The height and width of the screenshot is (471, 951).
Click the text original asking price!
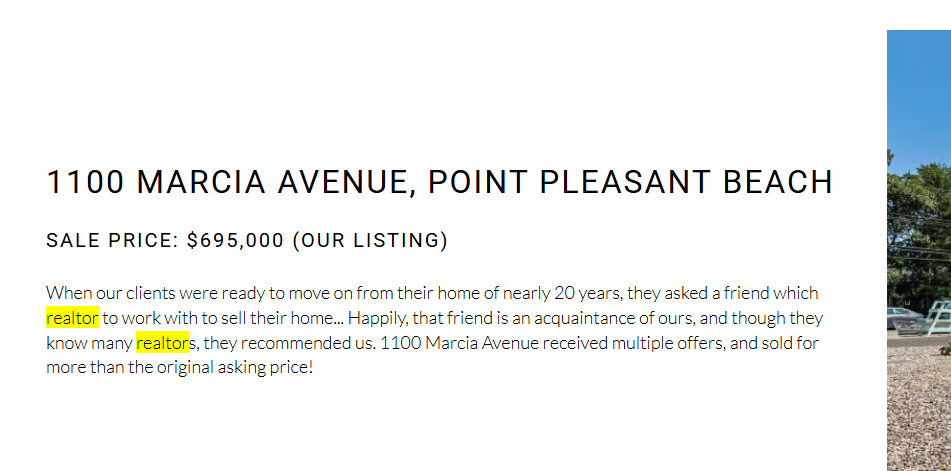pyautogui.click(x=235, y=367)
